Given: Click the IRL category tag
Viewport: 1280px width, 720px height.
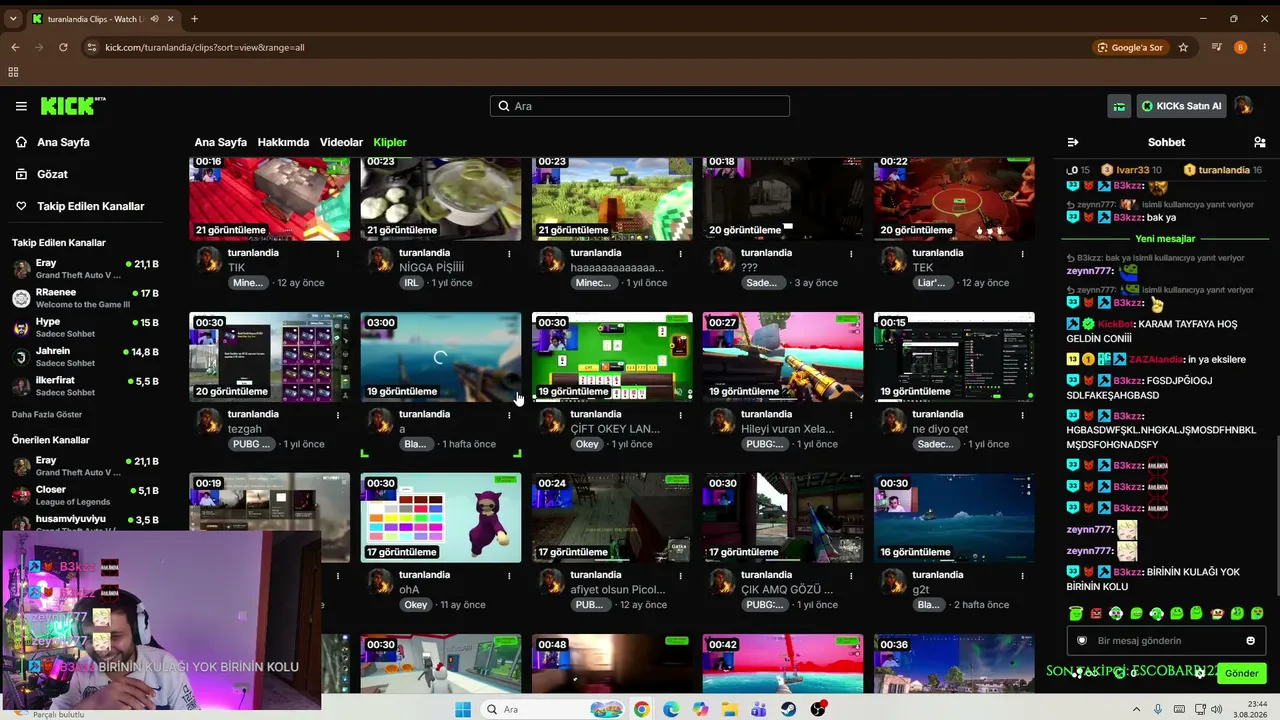Looking at the screenshot, I should coord(411,283).
